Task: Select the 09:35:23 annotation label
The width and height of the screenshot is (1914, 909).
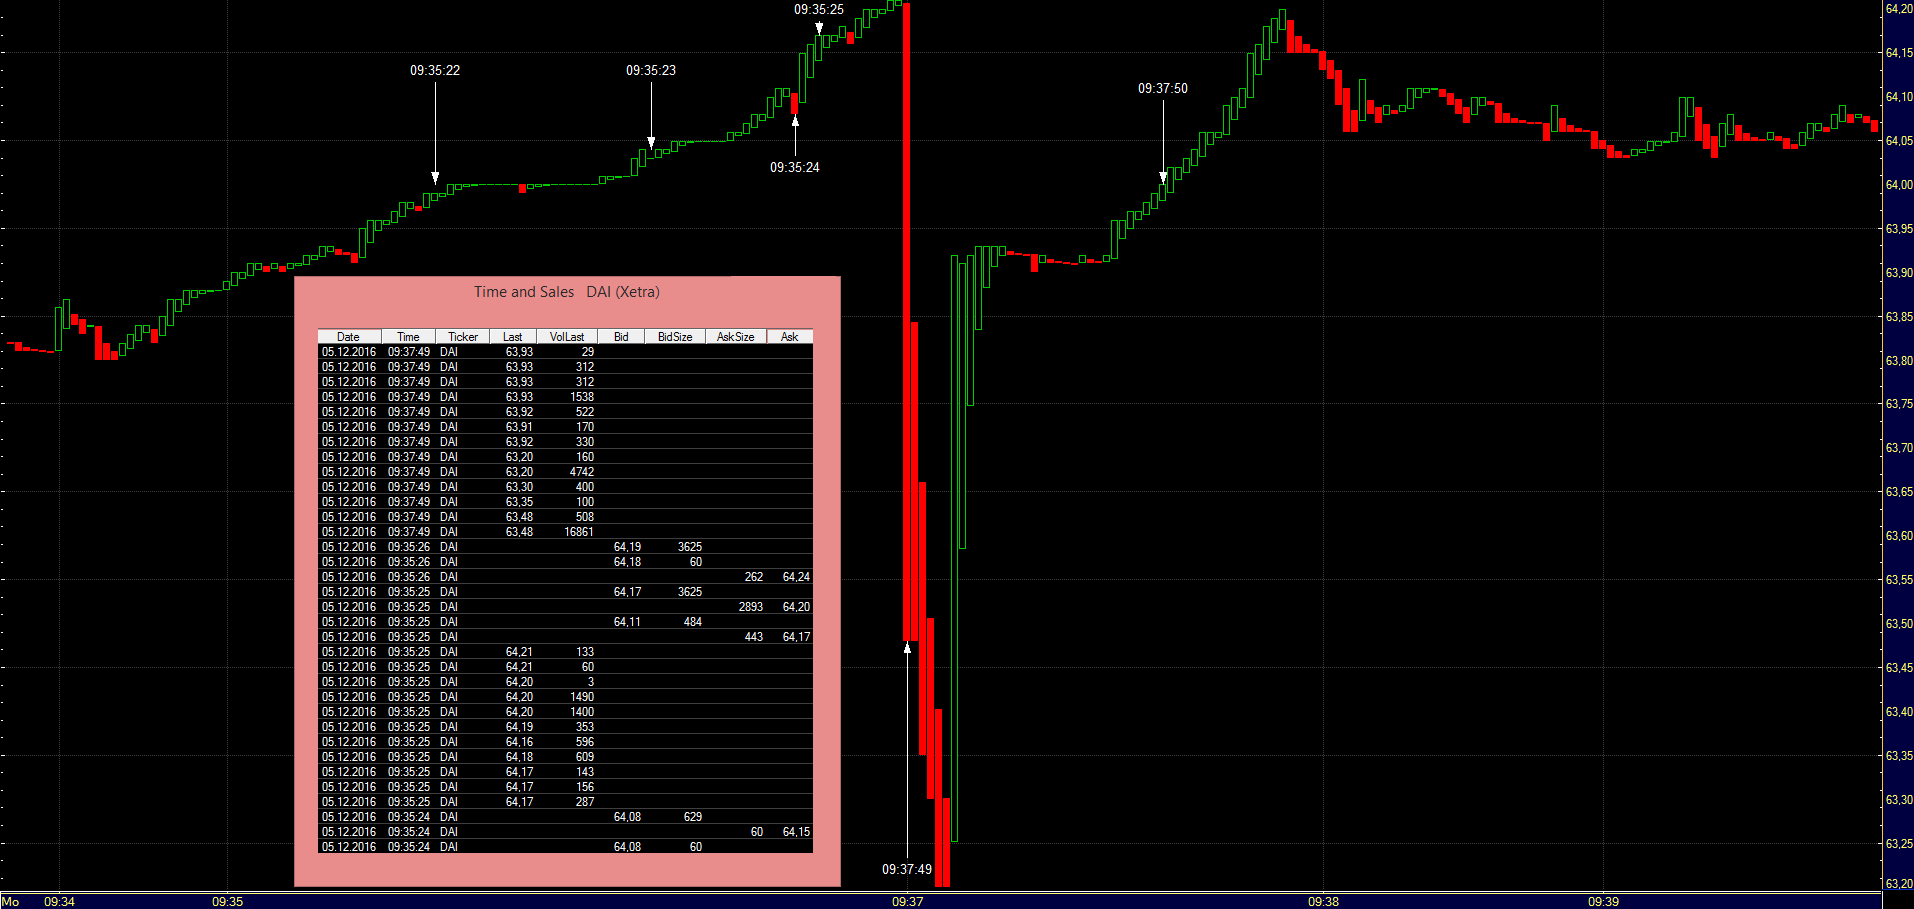Action: click(651, 71)
